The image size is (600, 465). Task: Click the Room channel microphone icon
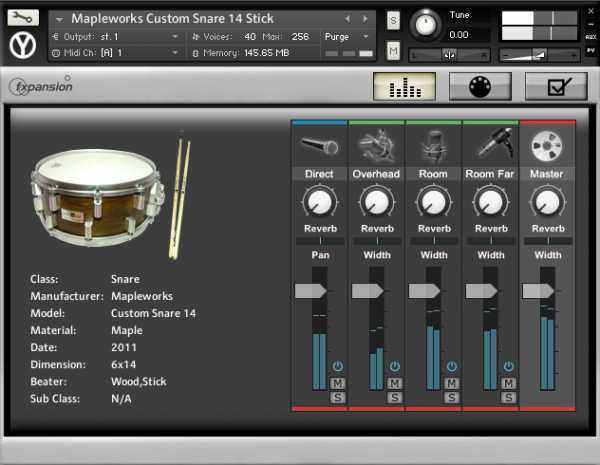pyautogui.click(x=434, y=146)
